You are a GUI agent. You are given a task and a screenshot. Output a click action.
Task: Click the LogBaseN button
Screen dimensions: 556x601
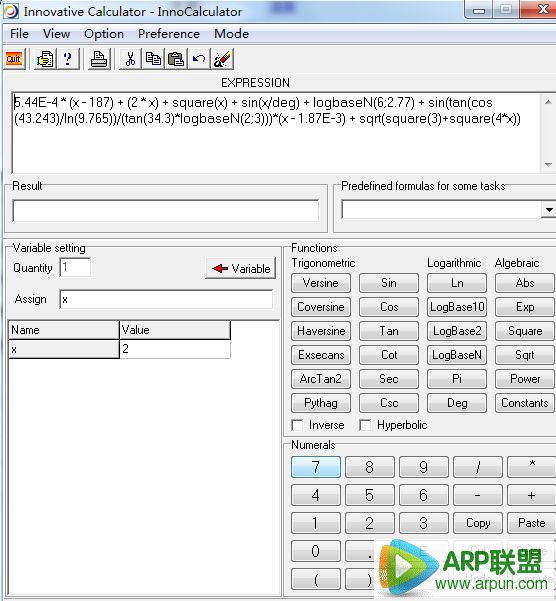point(457,355)
